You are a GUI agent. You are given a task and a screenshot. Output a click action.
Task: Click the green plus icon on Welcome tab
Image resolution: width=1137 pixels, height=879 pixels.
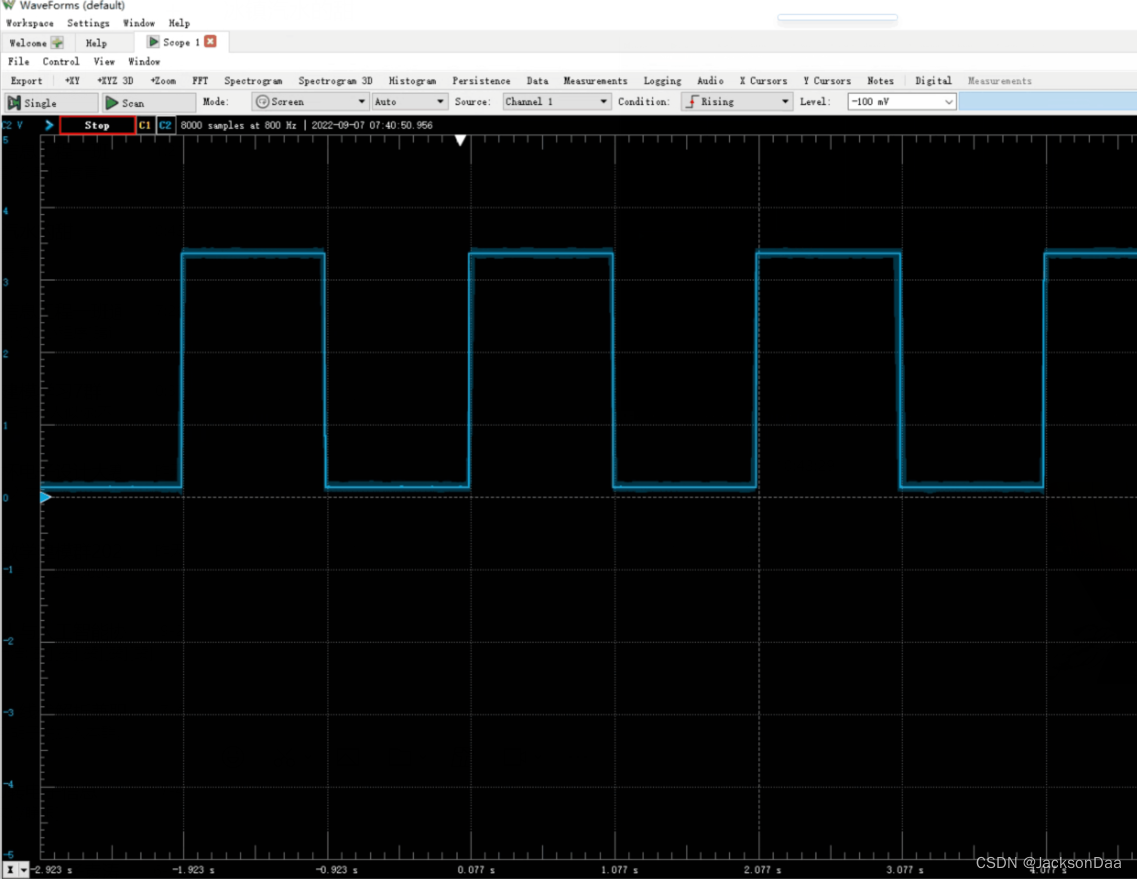(57, 43)
